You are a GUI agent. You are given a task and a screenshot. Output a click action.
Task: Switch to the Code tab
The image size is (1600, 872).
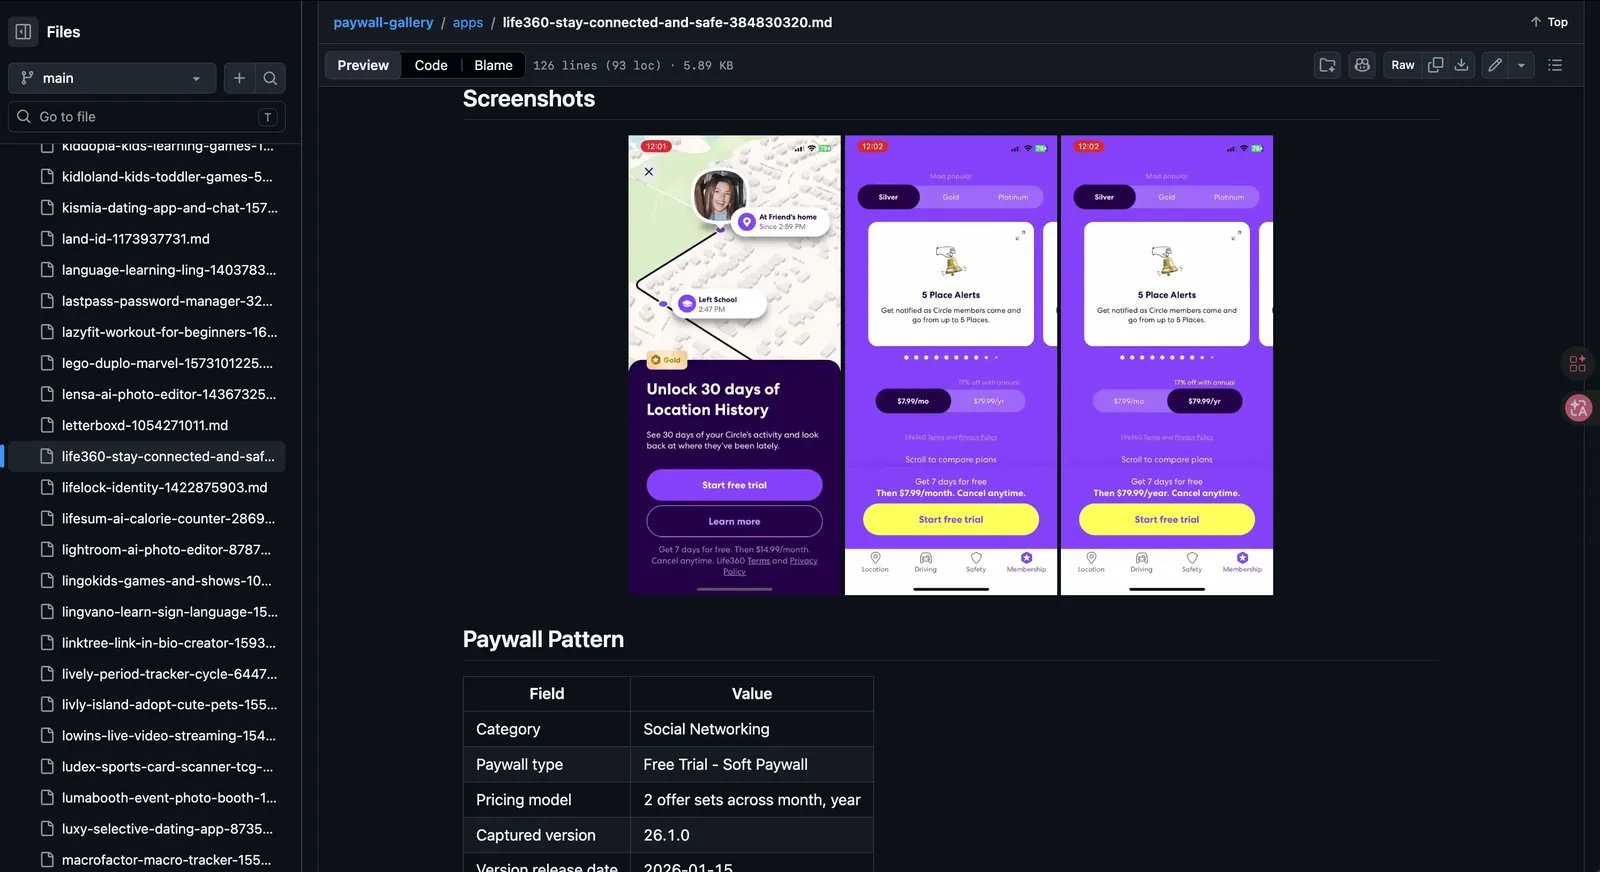[431, 65]
